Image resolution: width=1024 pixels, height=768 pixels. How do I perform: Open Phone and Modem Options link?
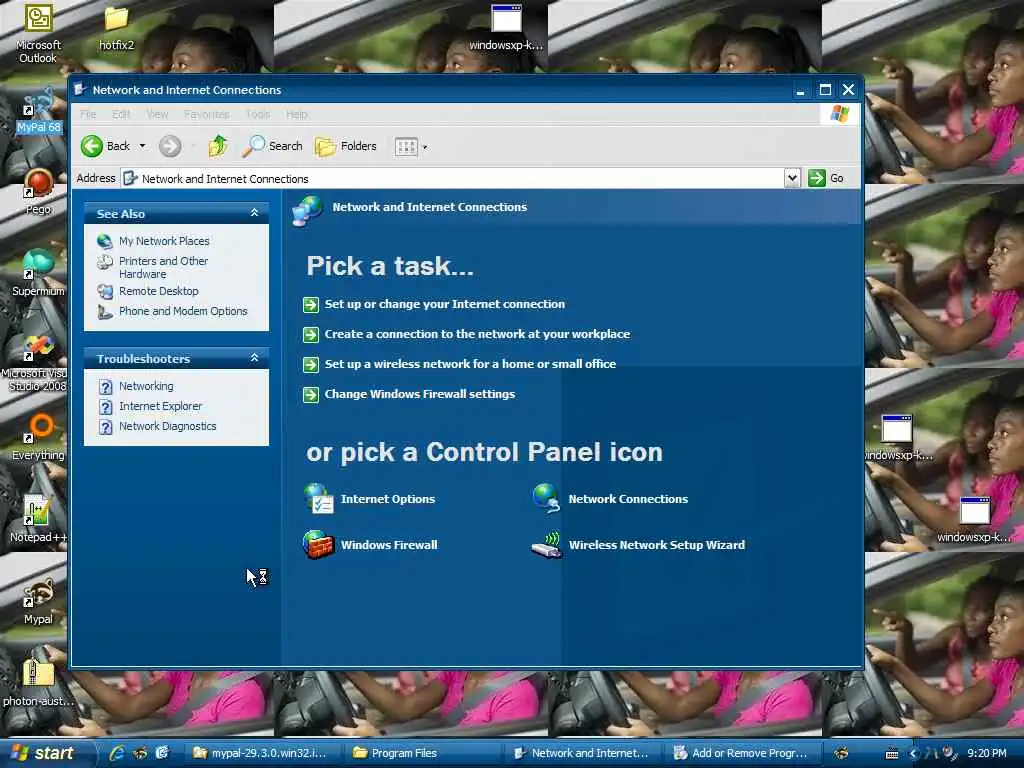tap(183, 312)
